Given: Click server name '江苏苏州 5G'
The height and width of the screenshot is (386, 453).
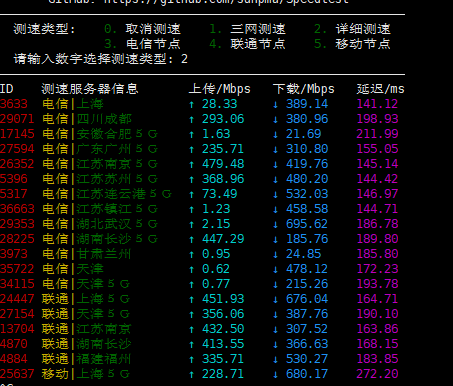Looking at the screenshot, I should click(117, 179).
